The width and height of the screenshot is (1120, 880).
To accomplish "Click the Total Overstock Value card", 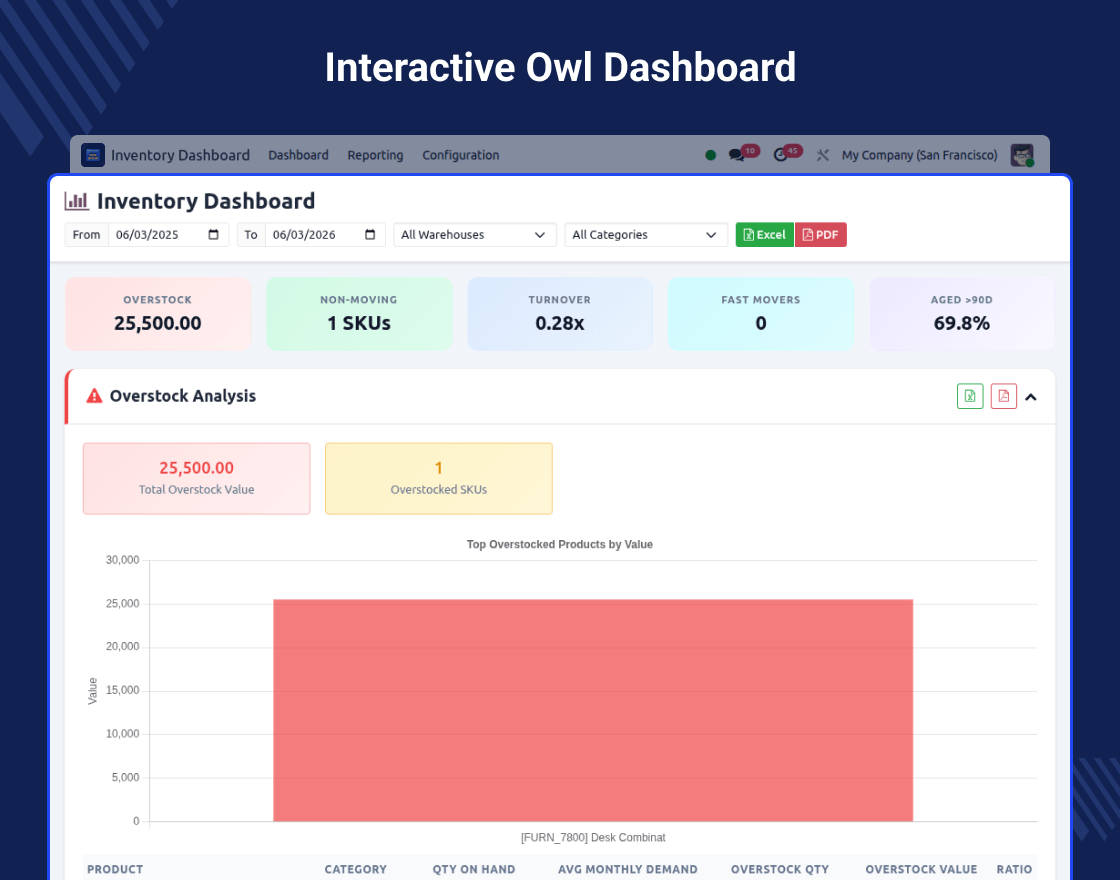I will tap(196, 479).
